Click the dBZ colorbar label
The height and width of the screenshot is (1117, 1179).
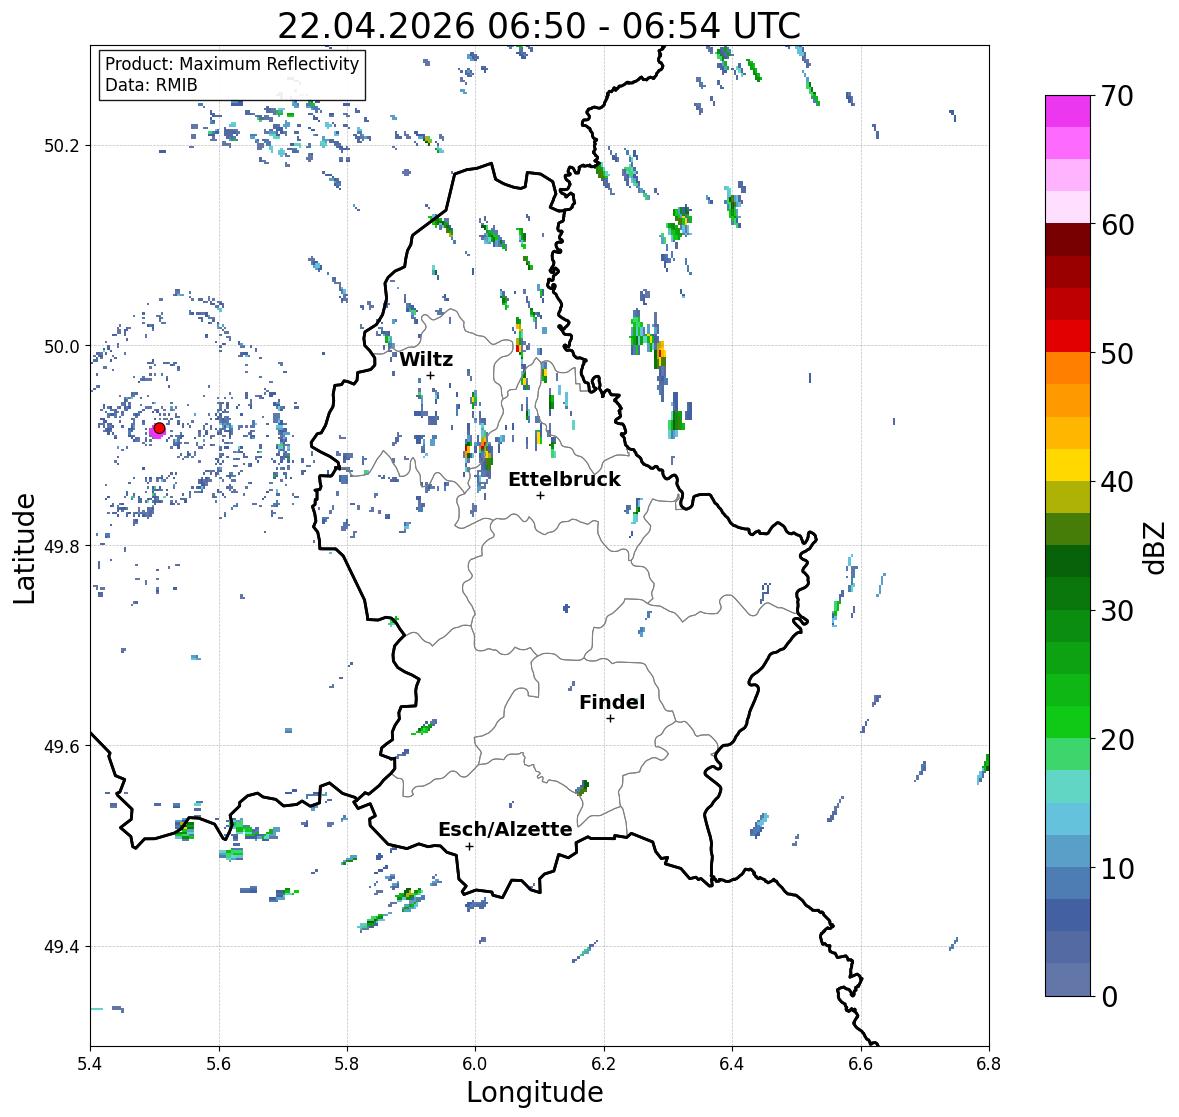[x=1156, y=547]
